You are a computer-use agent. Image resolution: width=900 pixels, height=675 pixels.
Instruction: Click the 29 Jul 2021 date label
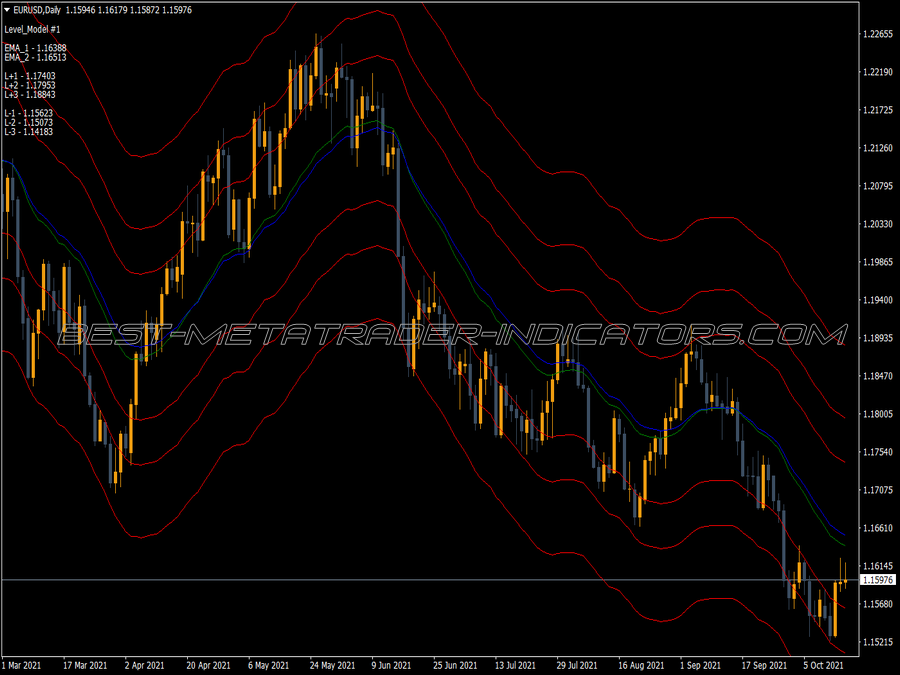(577, 666)
